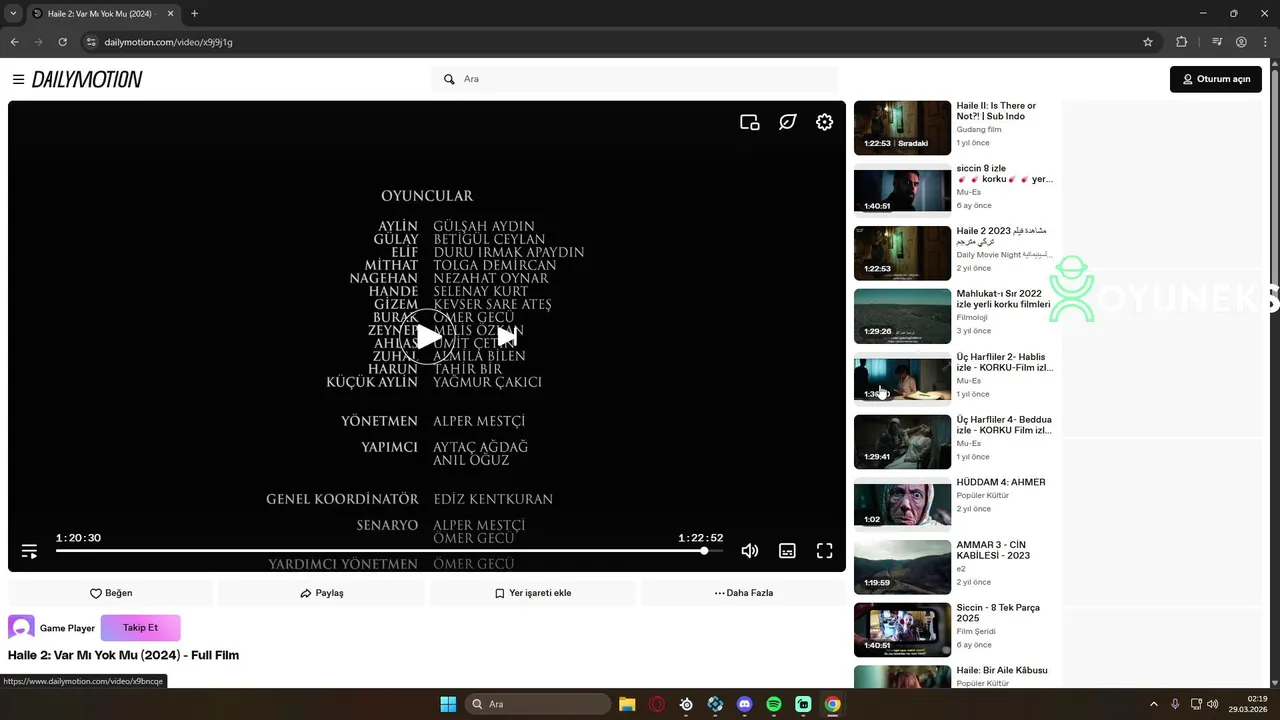Click the taskbar 'Ara' search box
Viewport: 1280px width, 720px height.
[x=538, y=704]
